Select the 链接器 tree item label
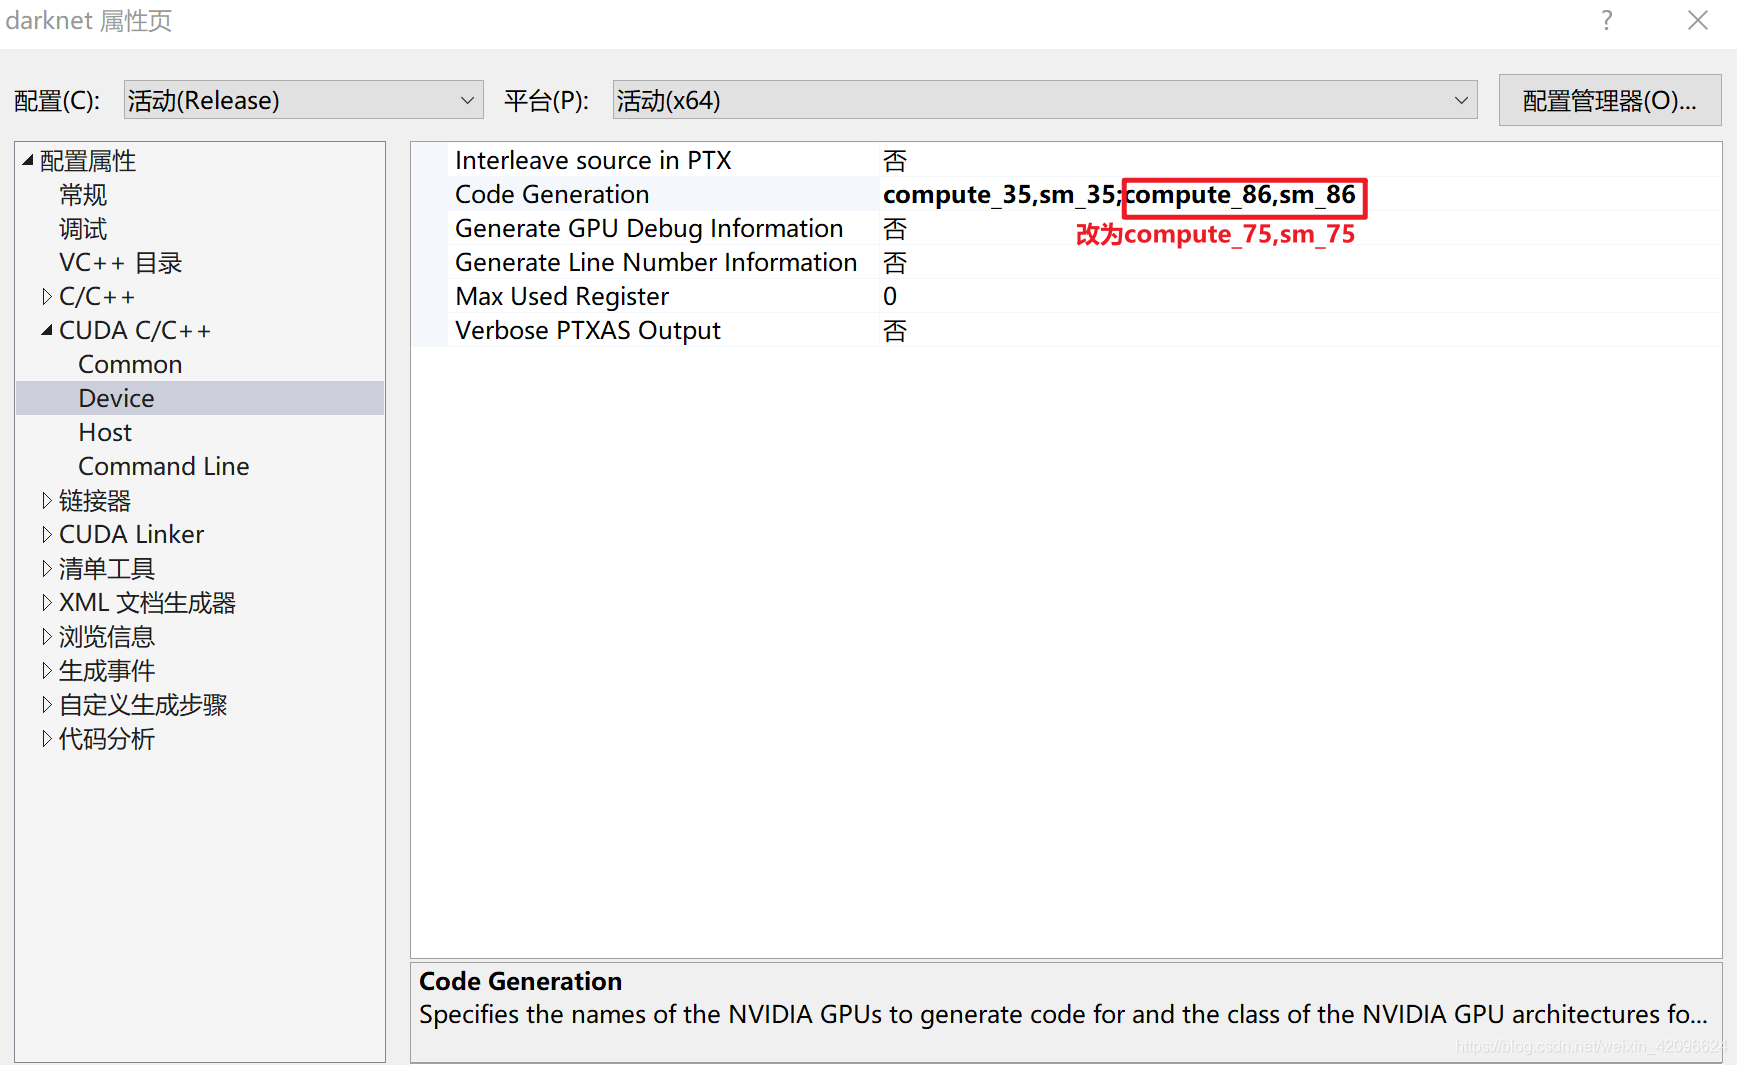This screenshot has width=1737, height=1065. click(x=95, y=500)
